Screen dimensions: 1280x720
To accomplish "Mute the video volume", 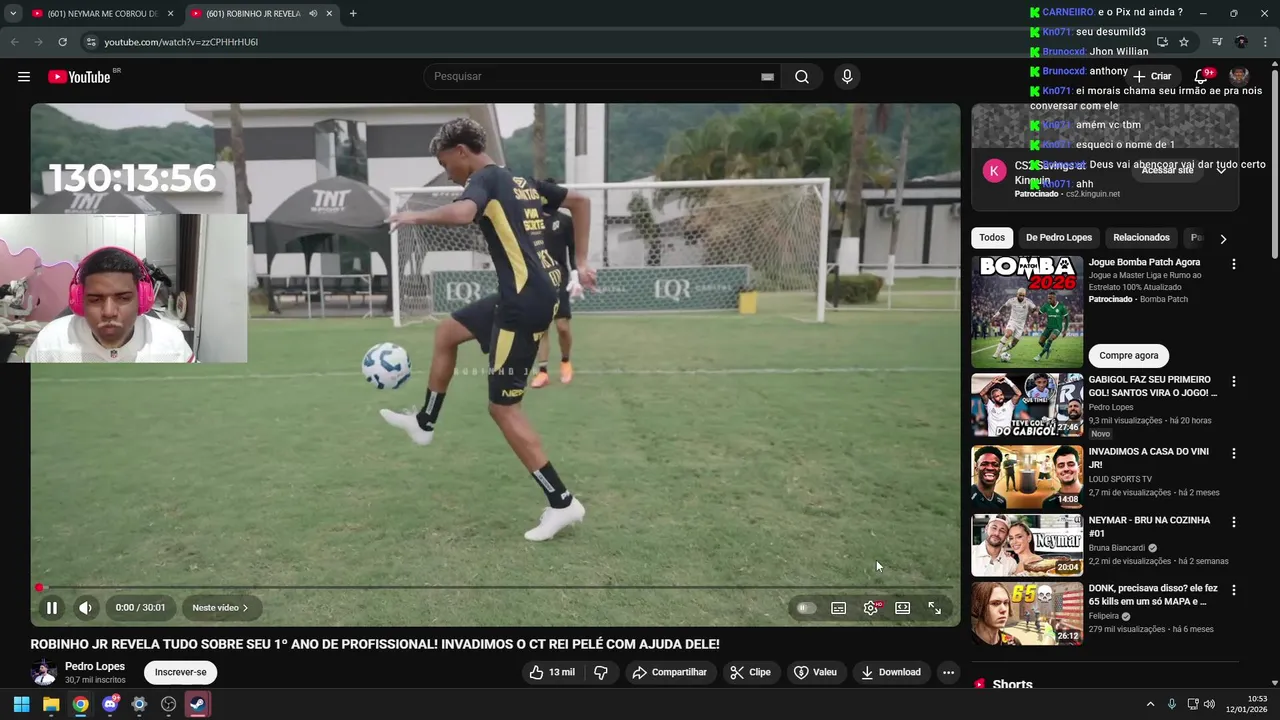I will pyautogui.click(x=86, y=607).
